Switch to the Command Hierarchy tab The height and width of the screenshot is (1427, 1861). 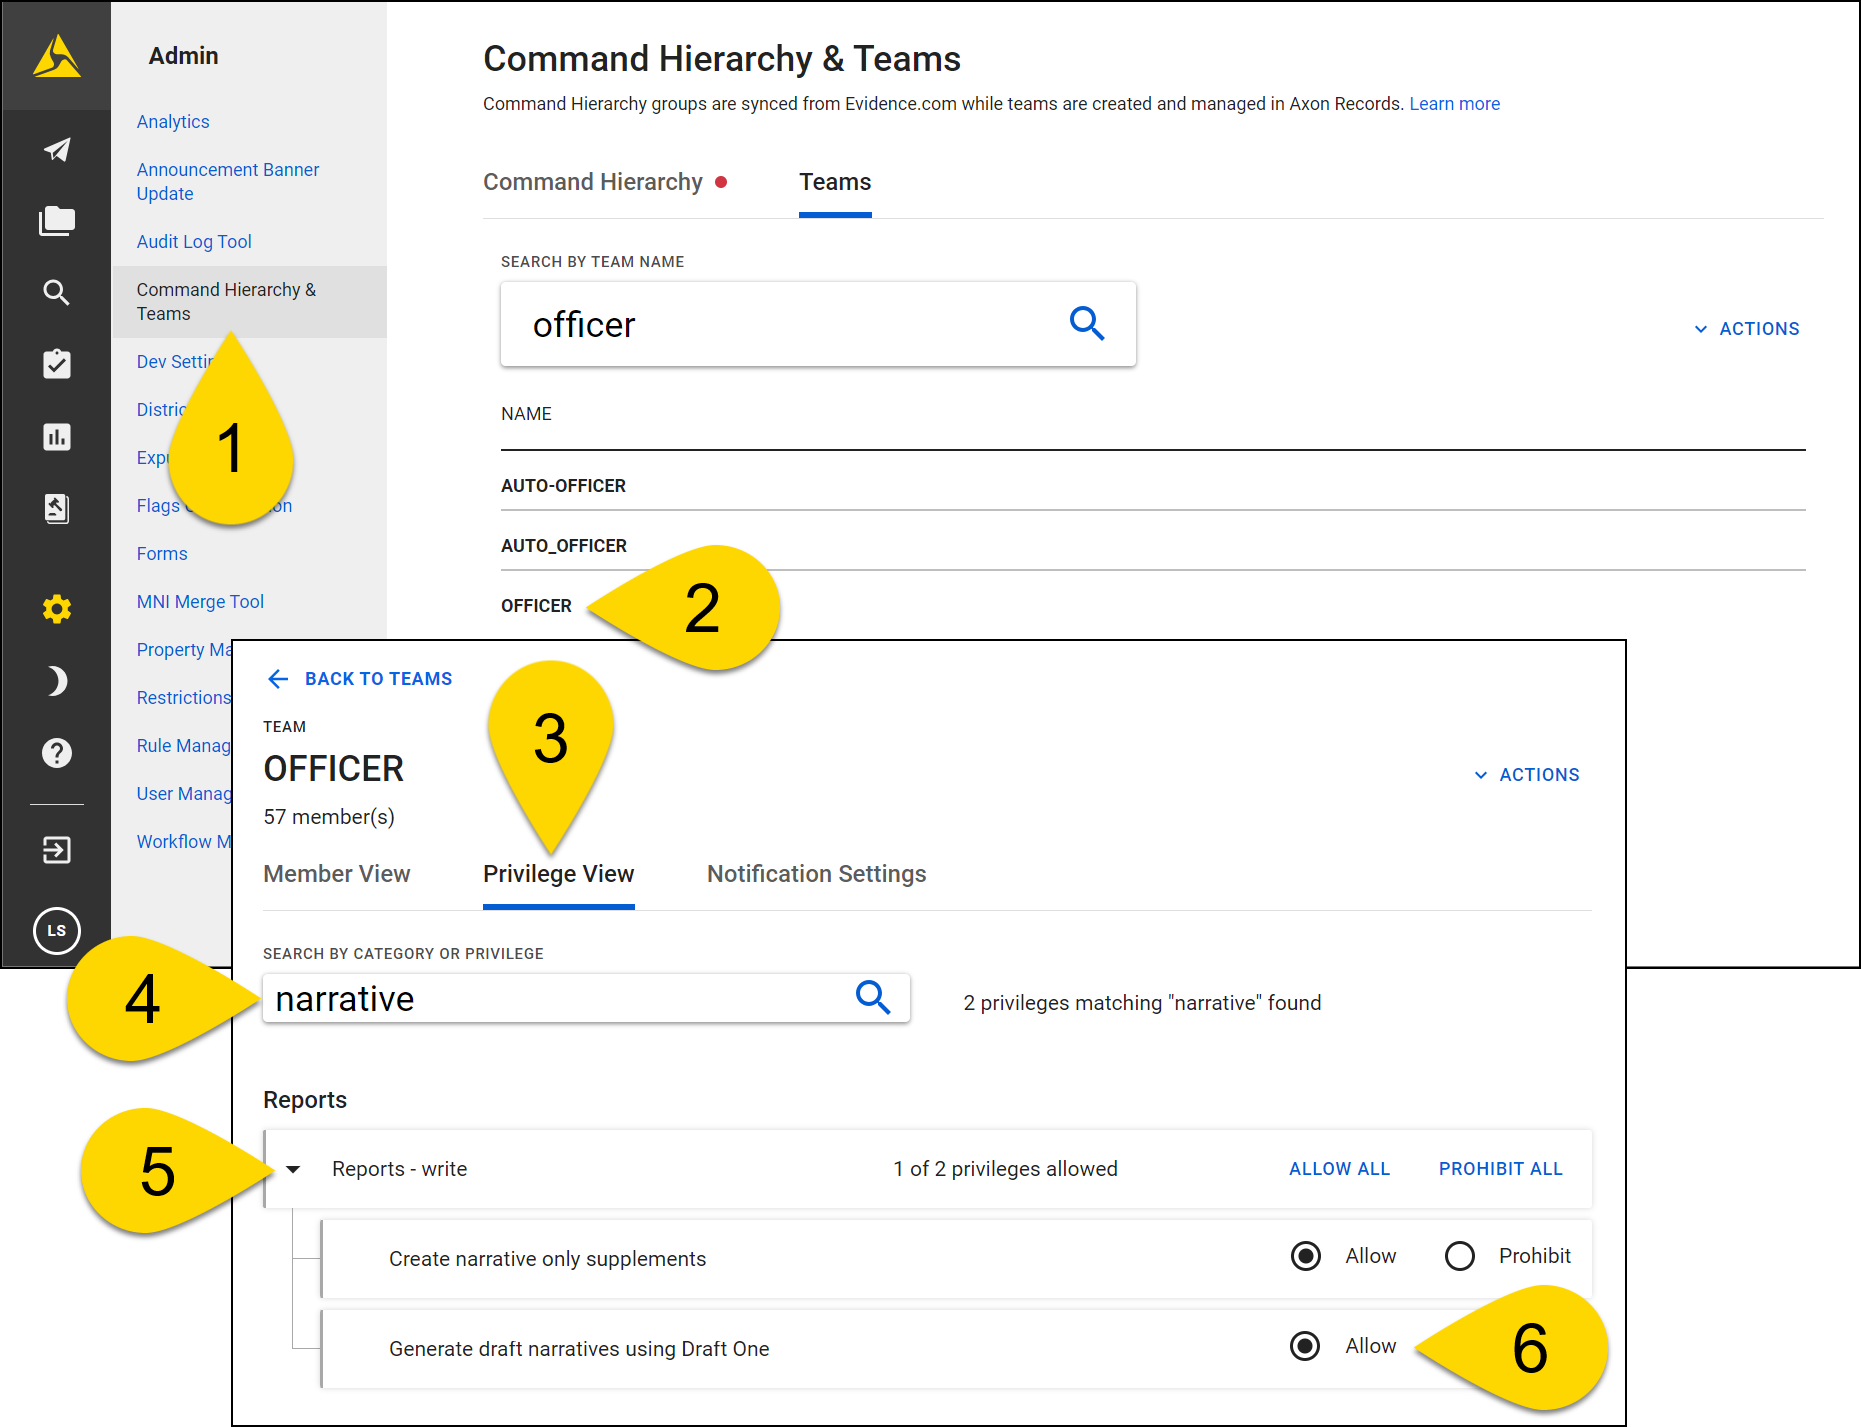click(x=593, y=182)
